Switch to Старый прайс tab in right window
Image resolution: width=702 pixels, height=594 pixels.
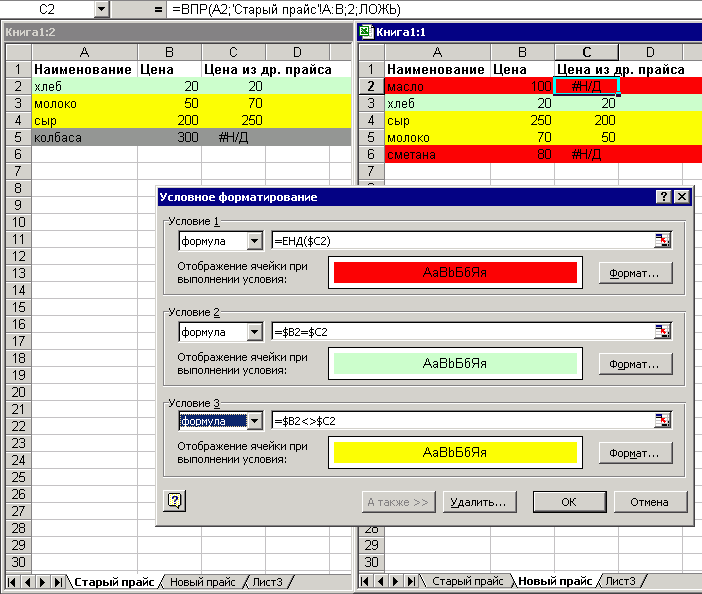click(x=467, y=581)
